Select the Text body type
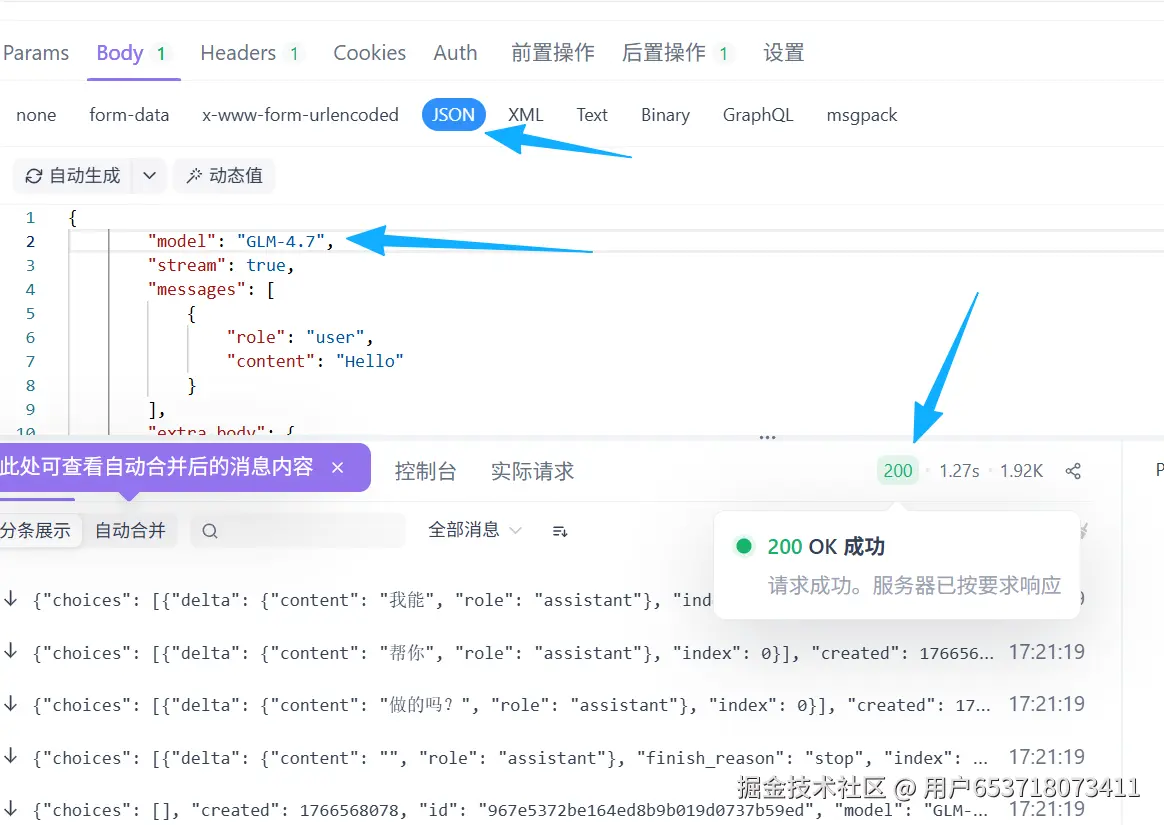1164x825 pixels. (x=592, y=115)
